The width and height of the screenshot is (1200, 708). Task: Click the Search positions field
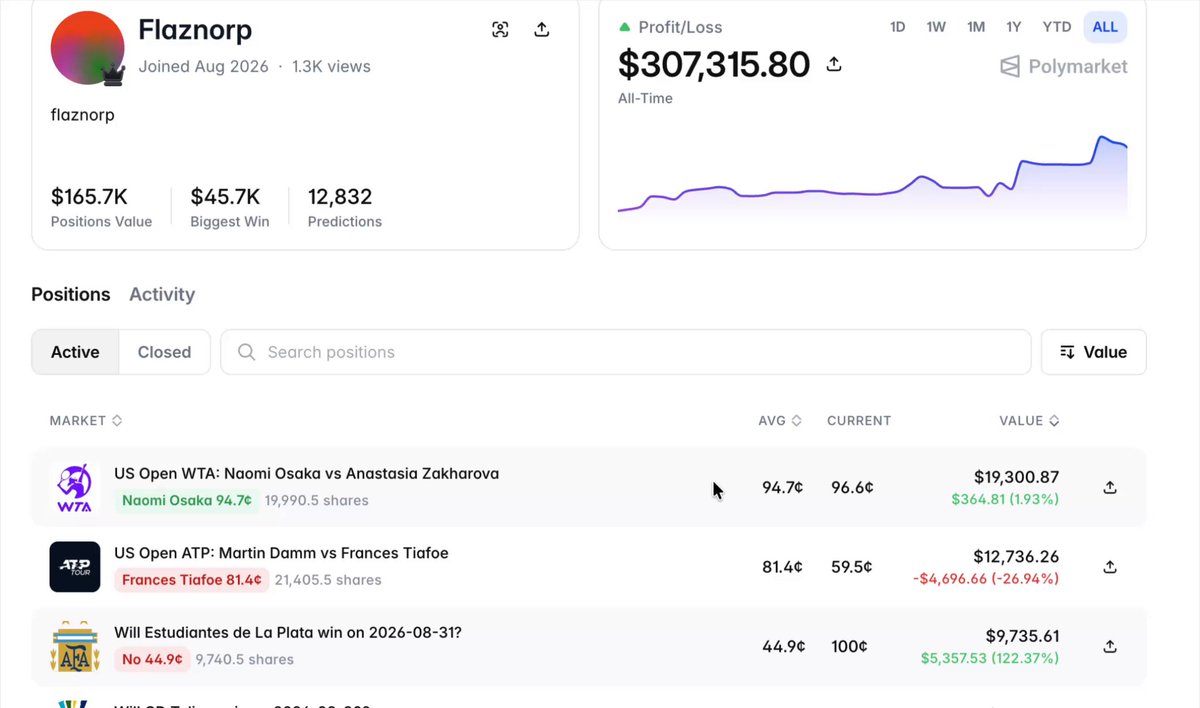pos(625,352)
